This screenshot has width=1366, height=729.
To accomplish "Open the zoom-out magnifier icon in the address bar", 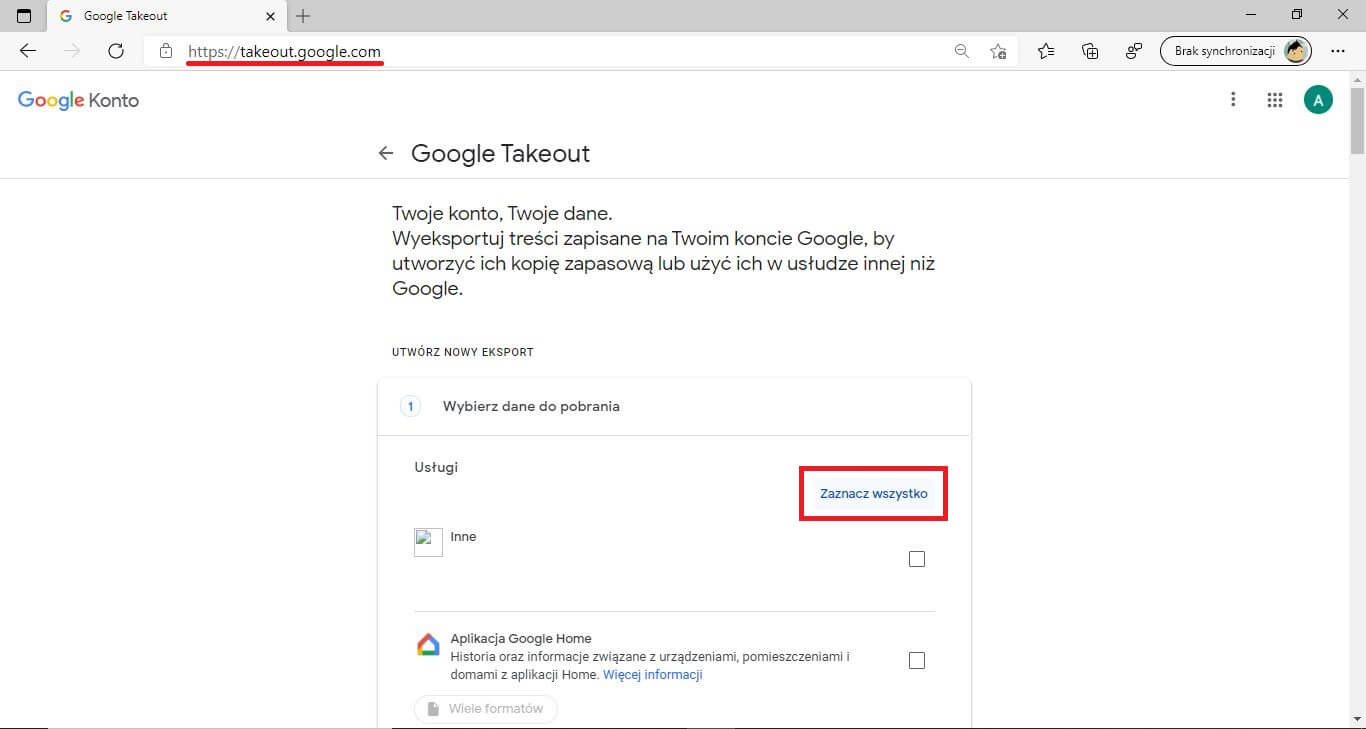I will (962, 51).
